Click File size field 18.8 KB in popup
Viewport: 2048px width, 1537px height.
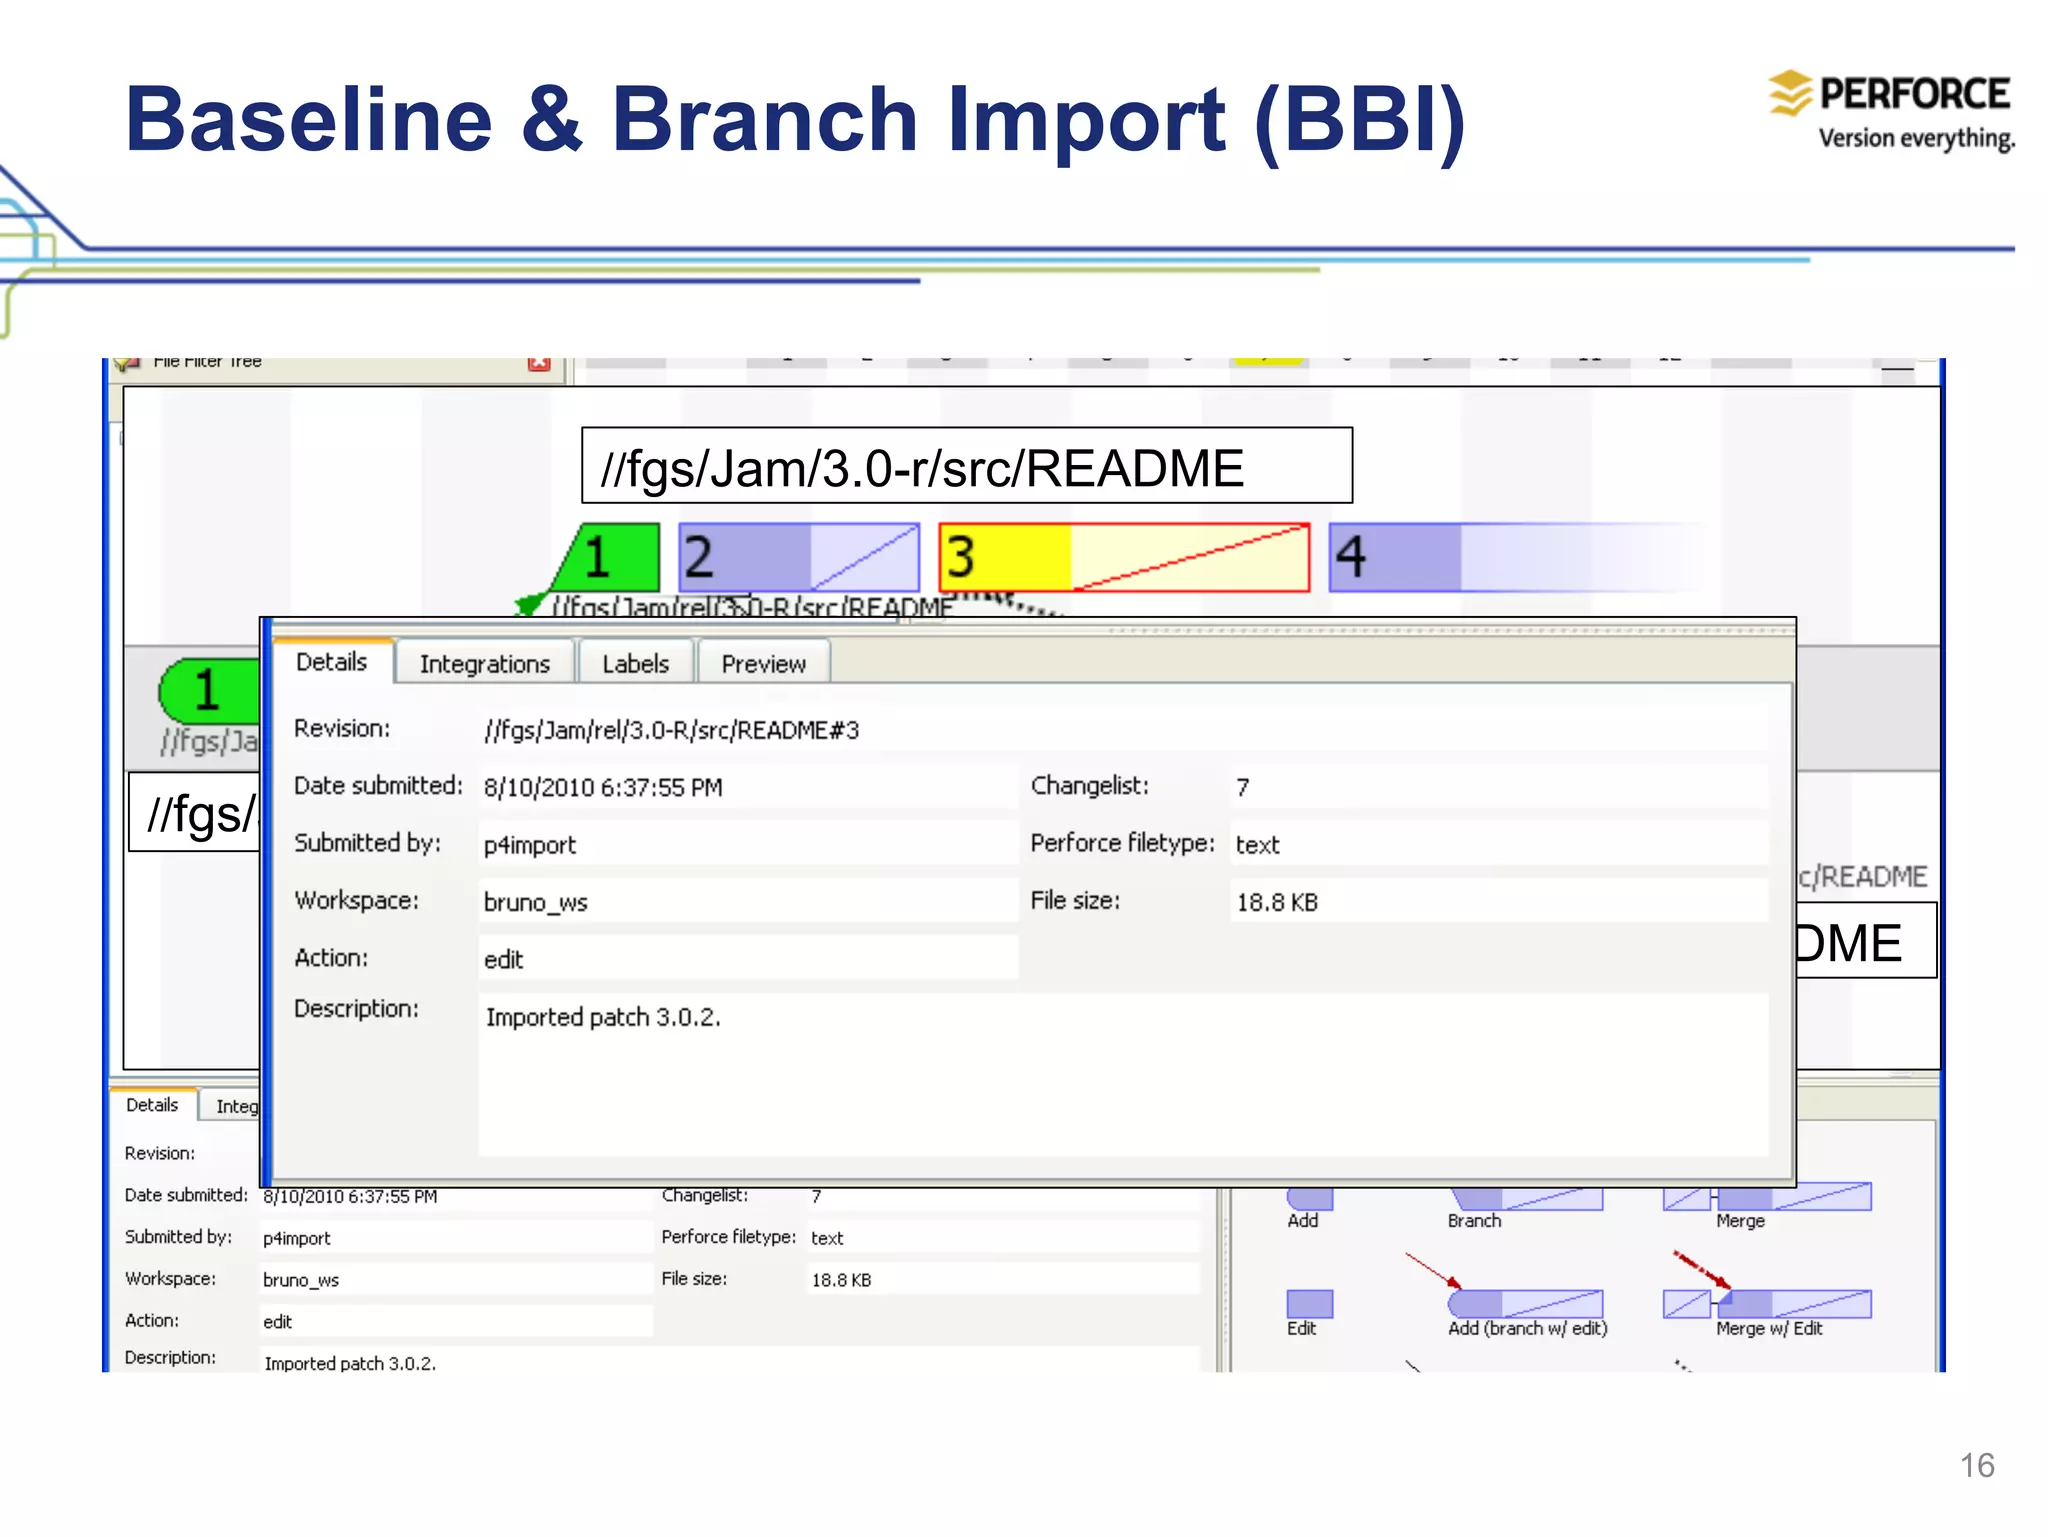[x=1499, y=902]
